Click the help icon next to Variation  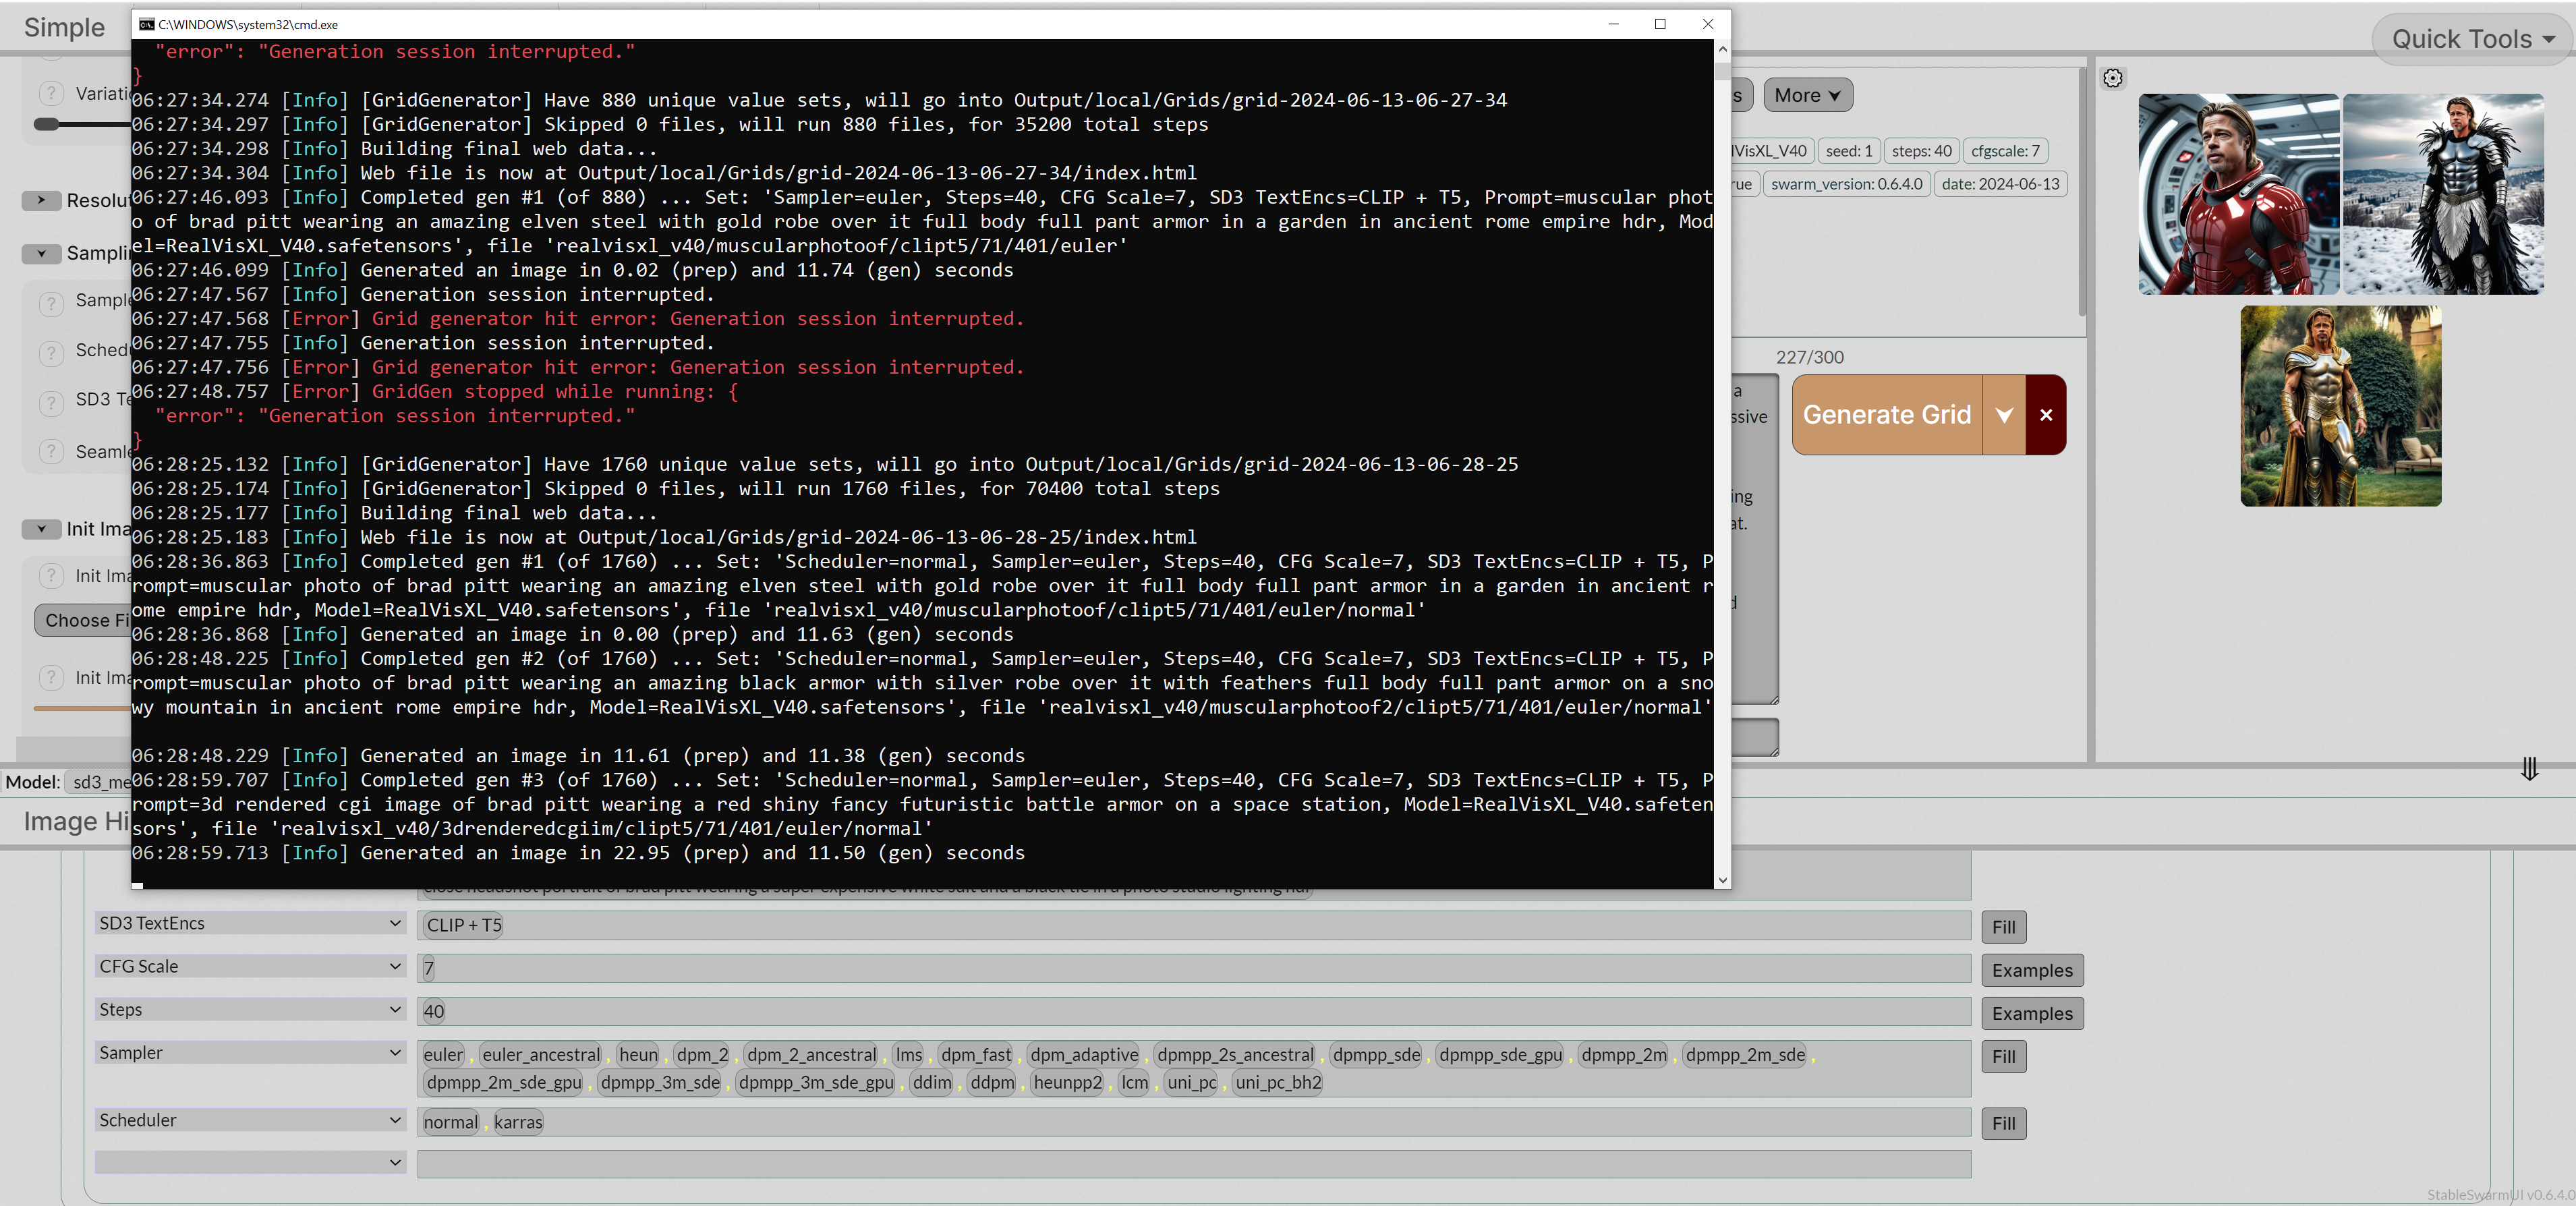tap(51, 92)
